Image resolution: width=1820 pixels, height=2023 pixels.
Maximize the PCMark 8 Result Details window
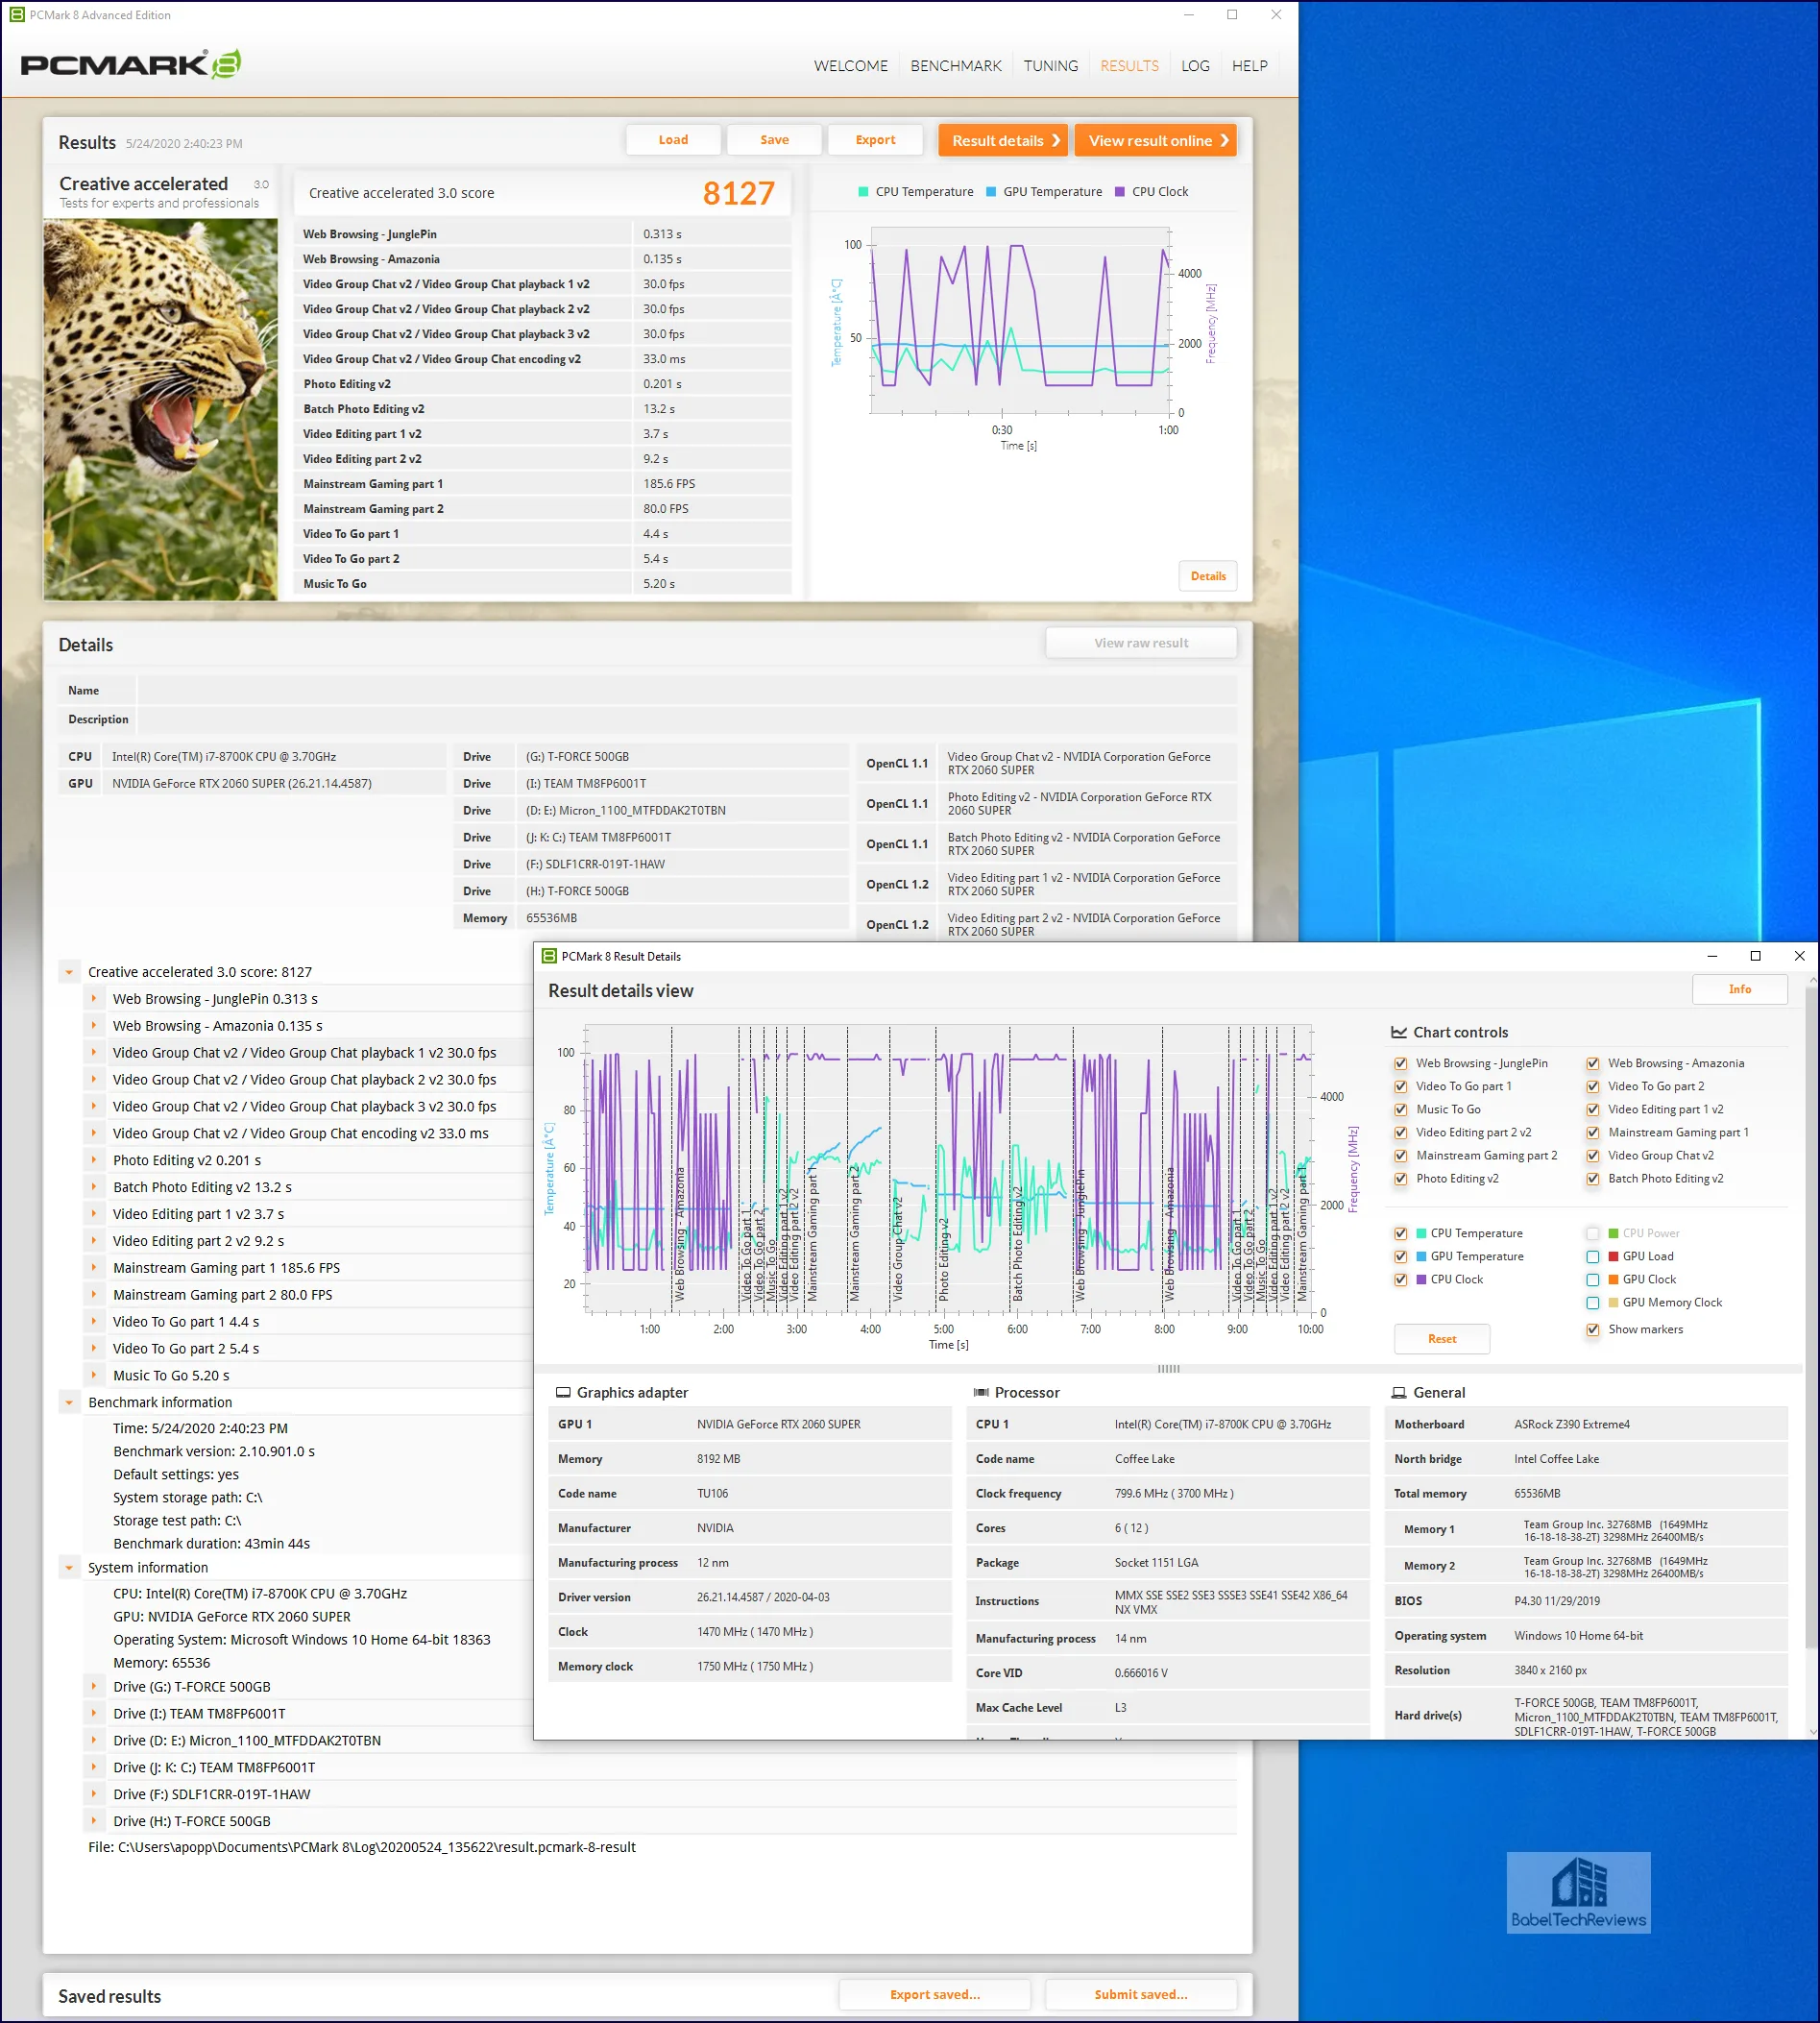click(1755, 956)
